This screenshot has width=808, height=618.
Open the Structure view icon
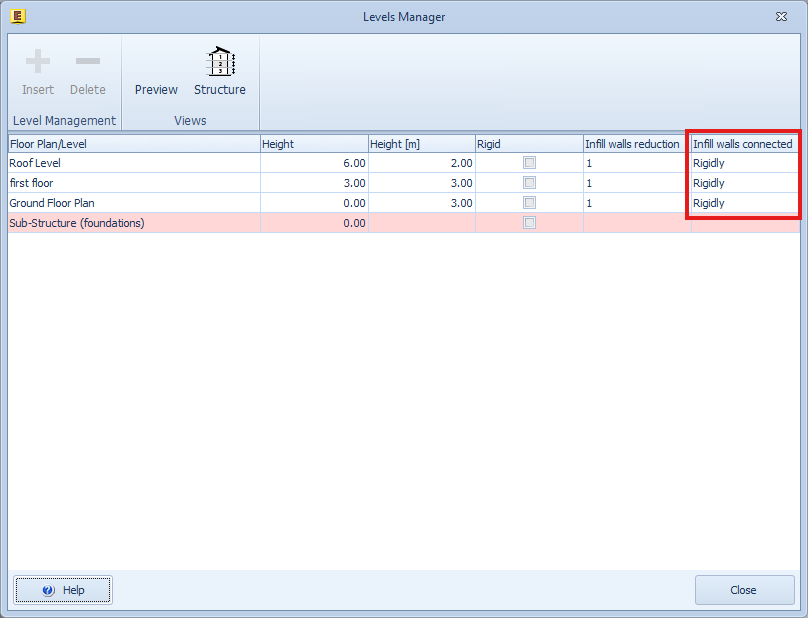click(220, 63)
